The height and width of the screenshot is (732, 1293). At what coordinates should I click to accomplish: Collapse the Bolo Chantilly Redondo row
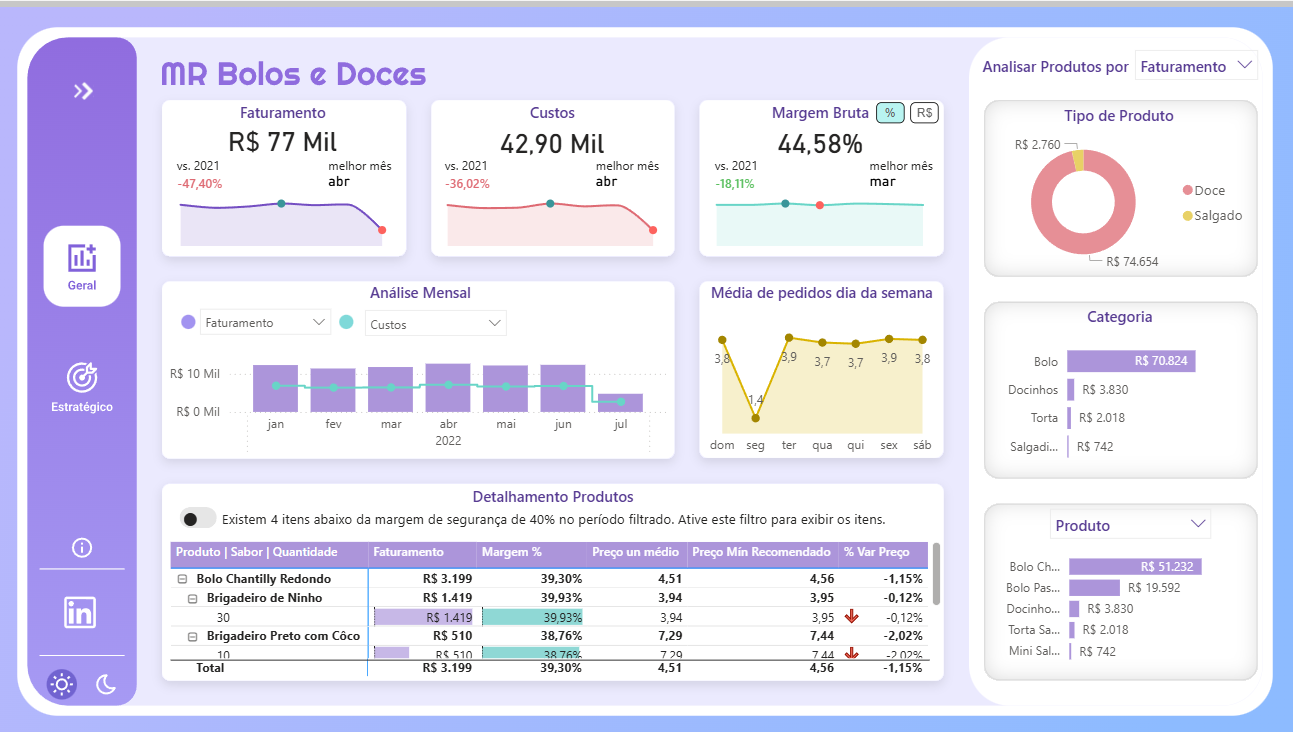coord(183,579)
